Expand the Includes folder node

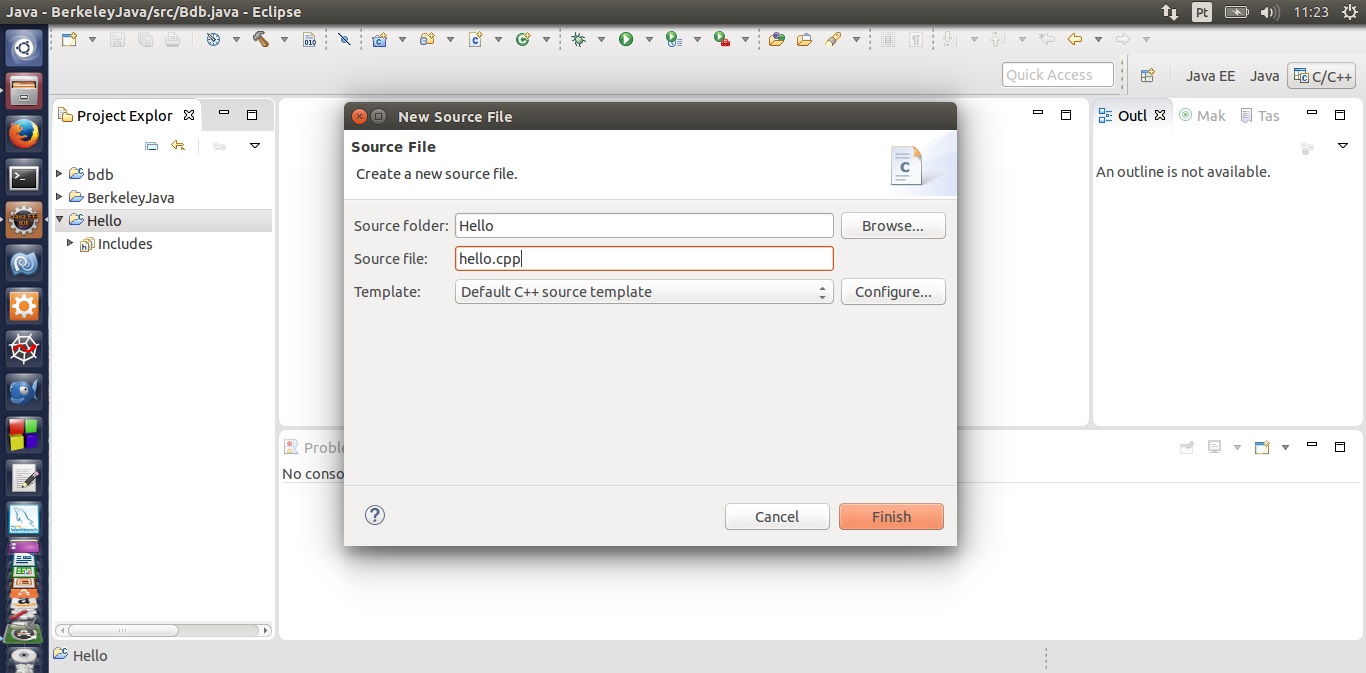[x=70, y=243]
